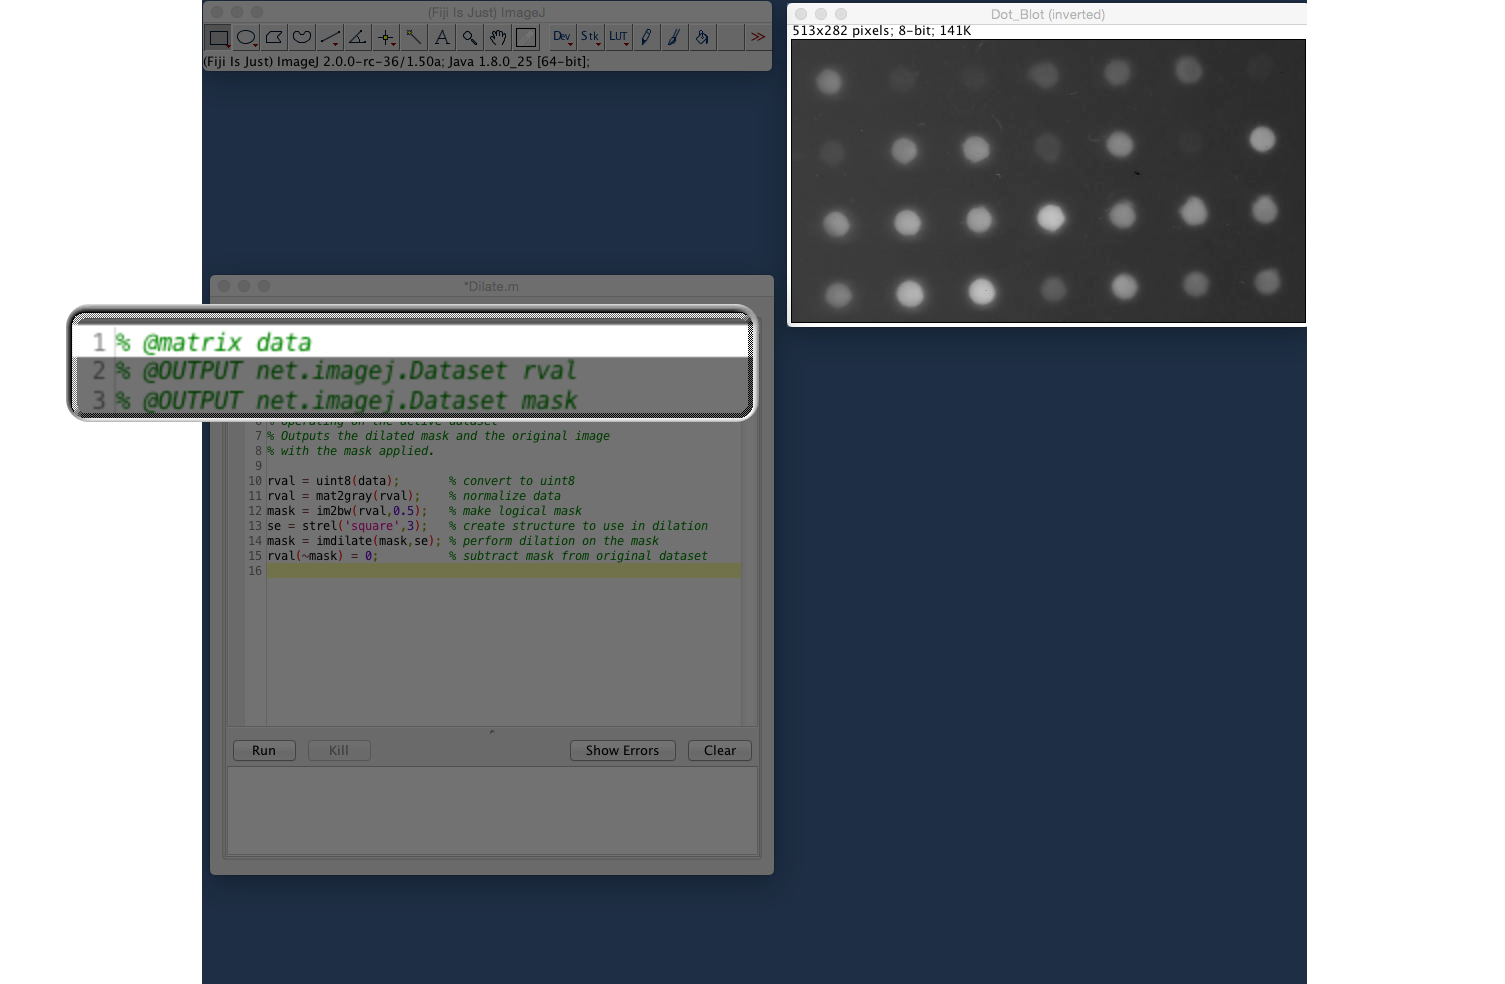The height and width of the screenshot is (984, 1505).
Task: Open the LUT lookup tables menu
Action: pyautogui.click(x=618, y=38)
